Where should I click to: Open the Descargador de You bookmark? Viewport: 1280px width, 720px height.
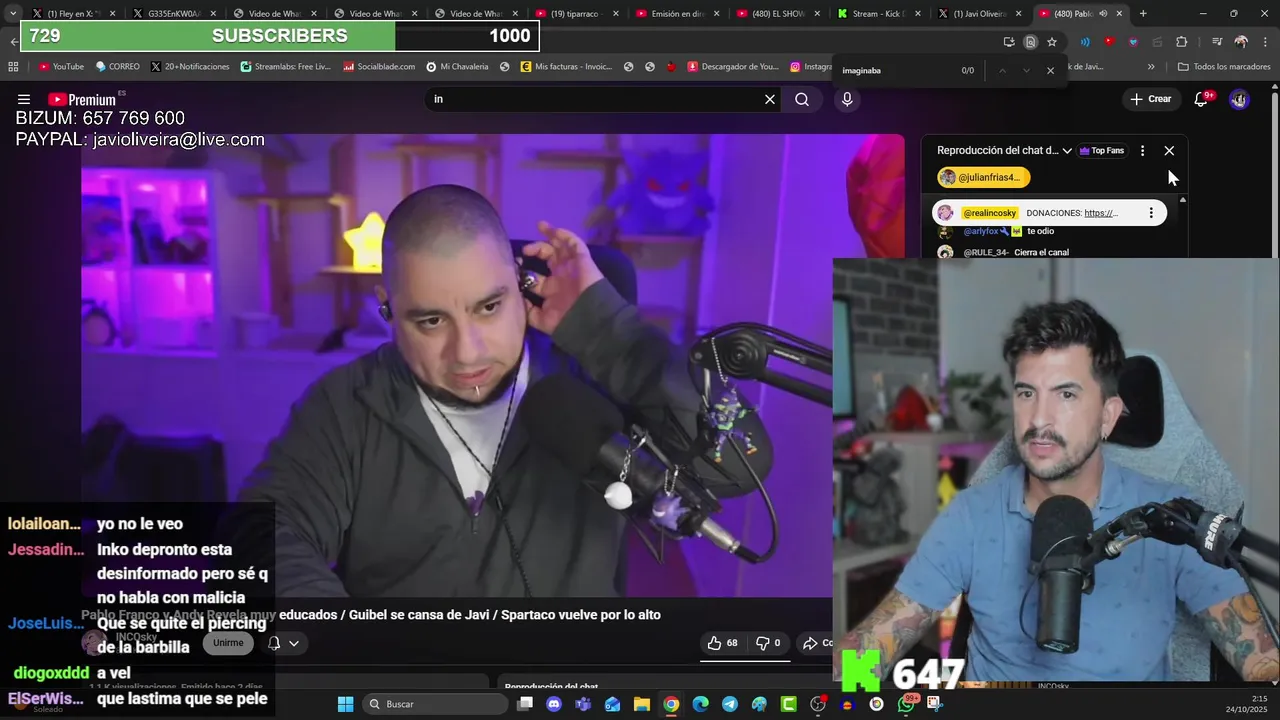(732, 67)
